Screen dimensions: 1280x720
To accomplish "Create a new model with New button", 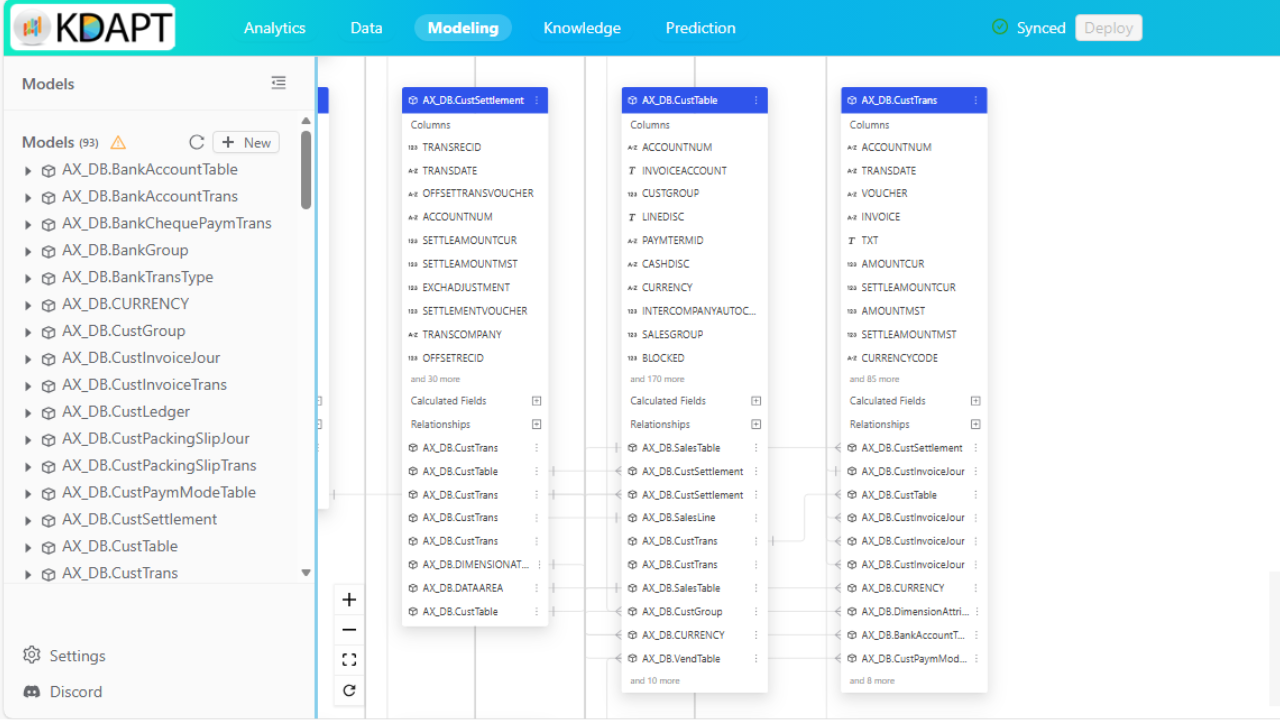I will pyautogui.click(x=246, y=143).
